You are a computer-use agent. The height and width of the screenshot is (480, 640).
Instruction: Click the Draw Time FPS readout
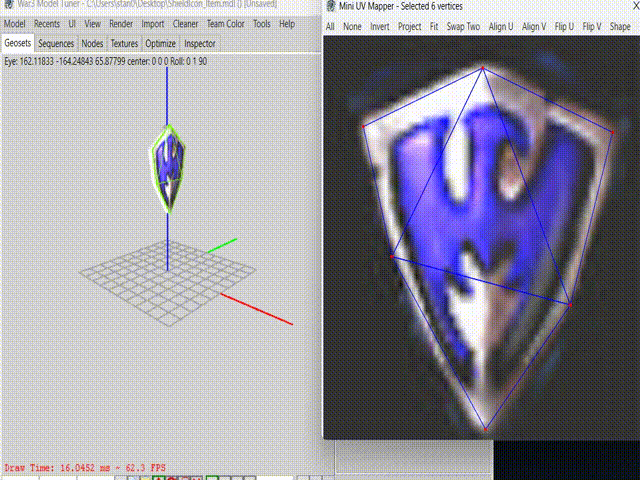[x=85, y=468]
